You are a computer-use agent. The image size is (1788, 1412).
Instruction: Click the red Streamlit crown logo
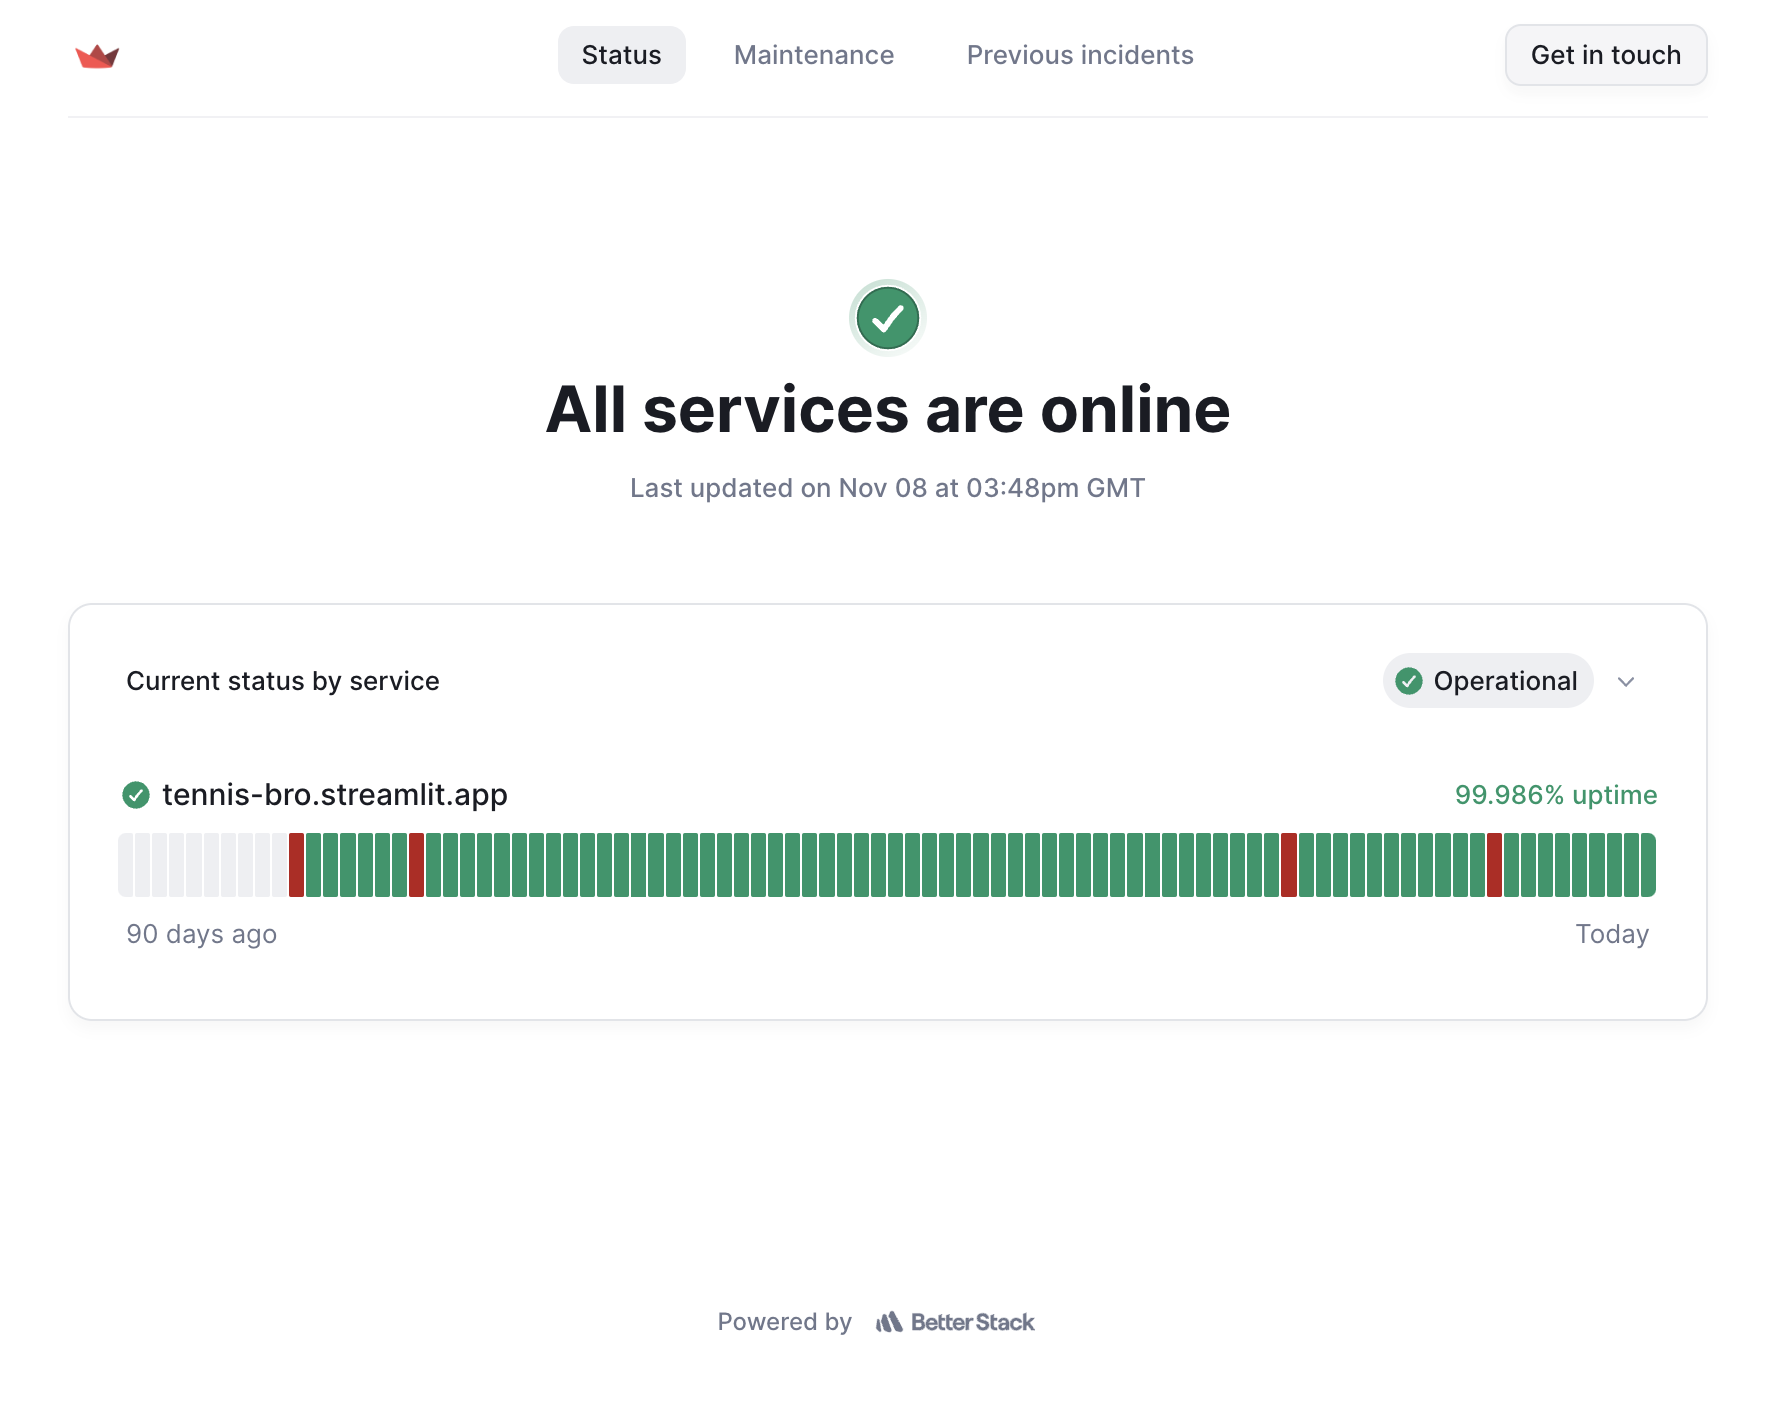point(97,56)
